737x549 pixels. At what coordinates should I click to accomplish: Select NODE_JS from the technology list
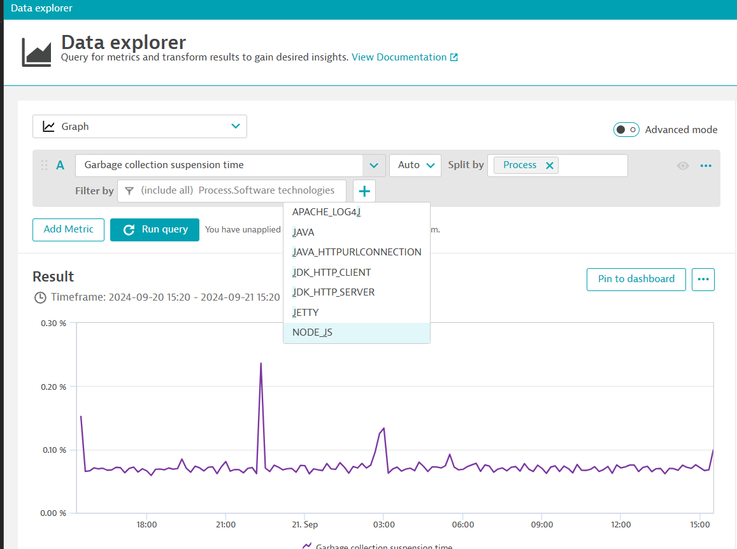coord(312,332)
